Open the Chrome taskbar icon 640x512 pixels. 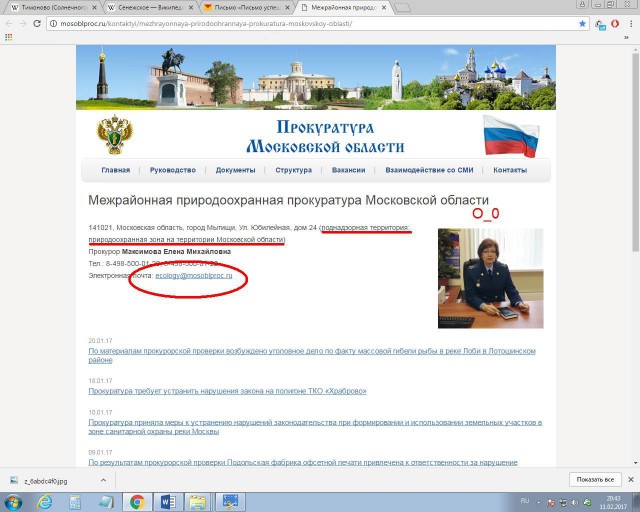click(138, 502)
